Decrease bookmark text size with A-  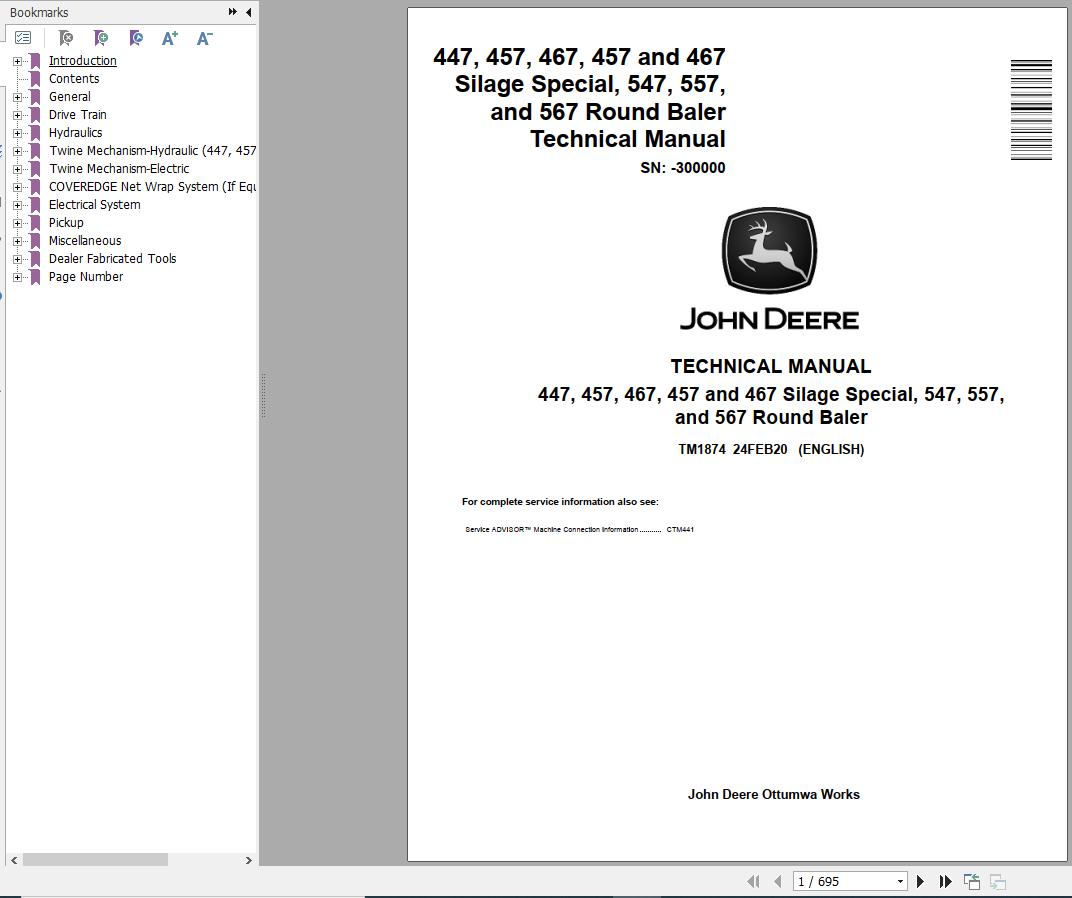[x=204, y=38]
